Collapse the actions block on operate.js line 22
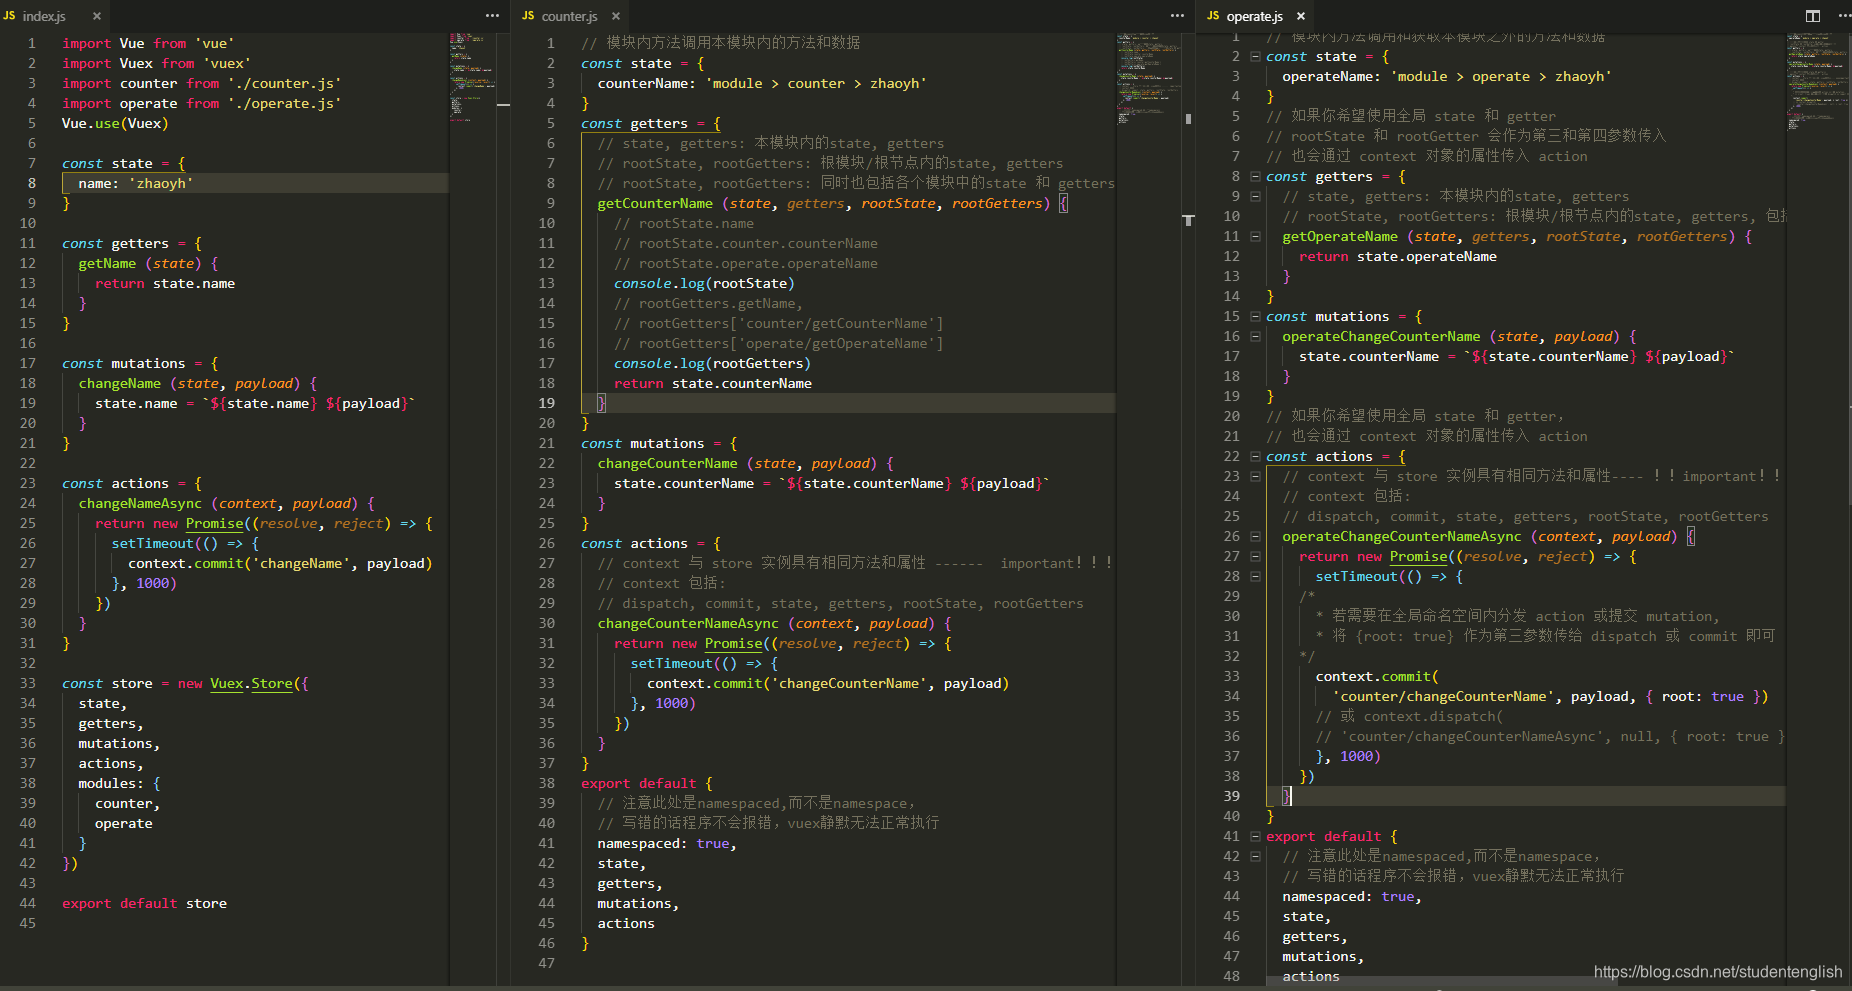1852x991 pixels. [x=1255, y=457]
